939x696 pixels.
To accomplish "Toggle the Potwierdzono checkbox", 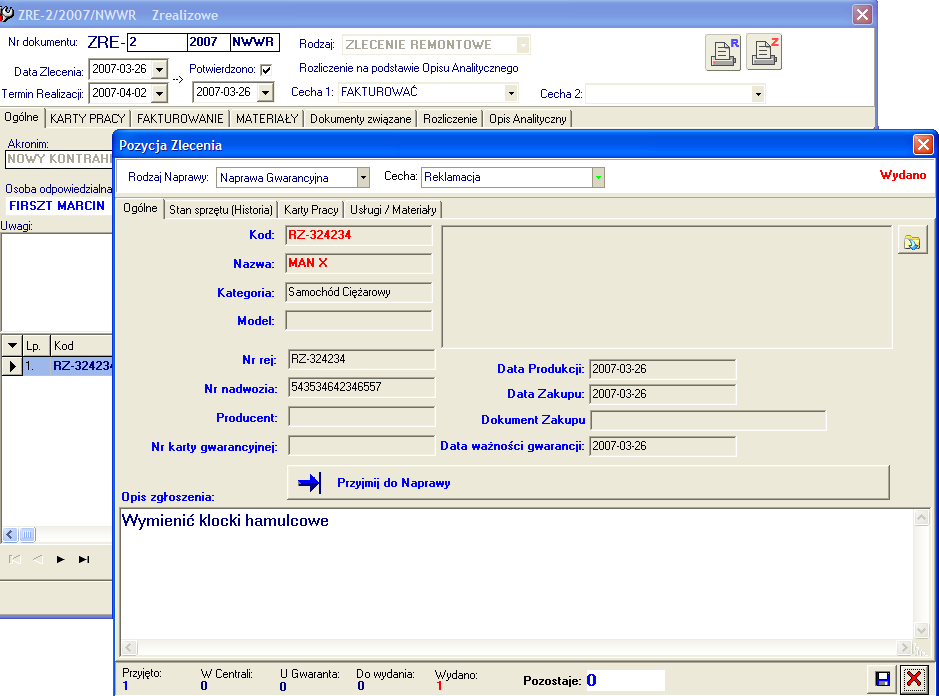I will pyautogui.click(x=266, y=69).
